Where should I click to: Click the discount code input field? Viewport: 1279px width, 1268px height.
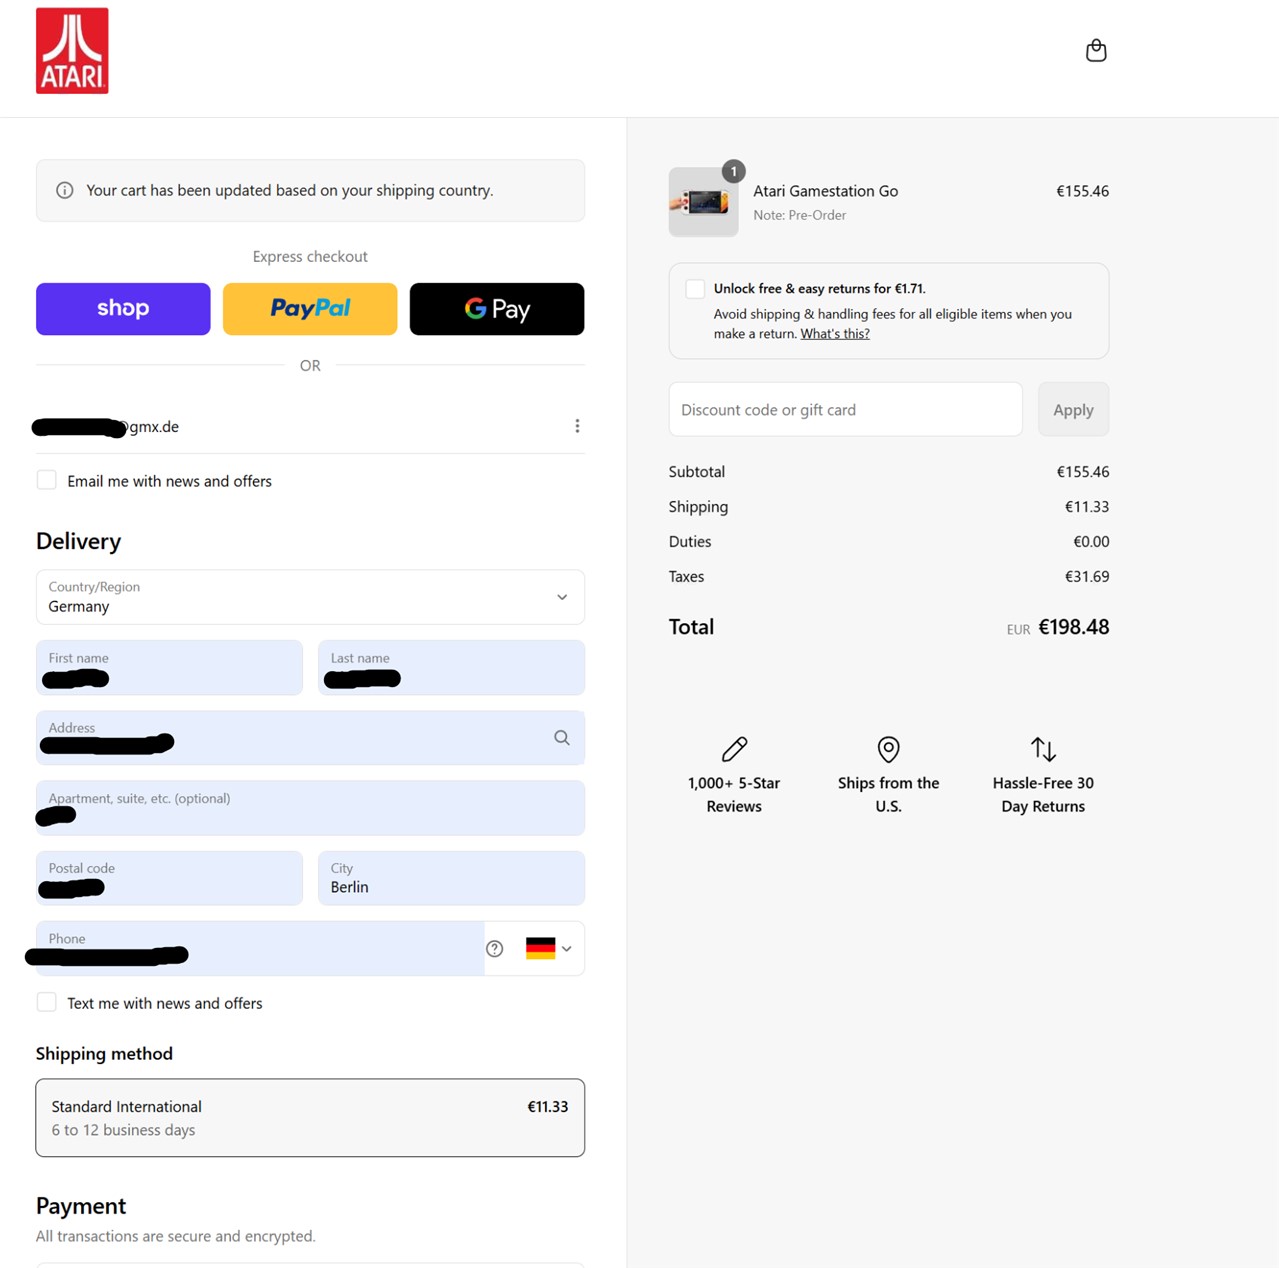845,409
